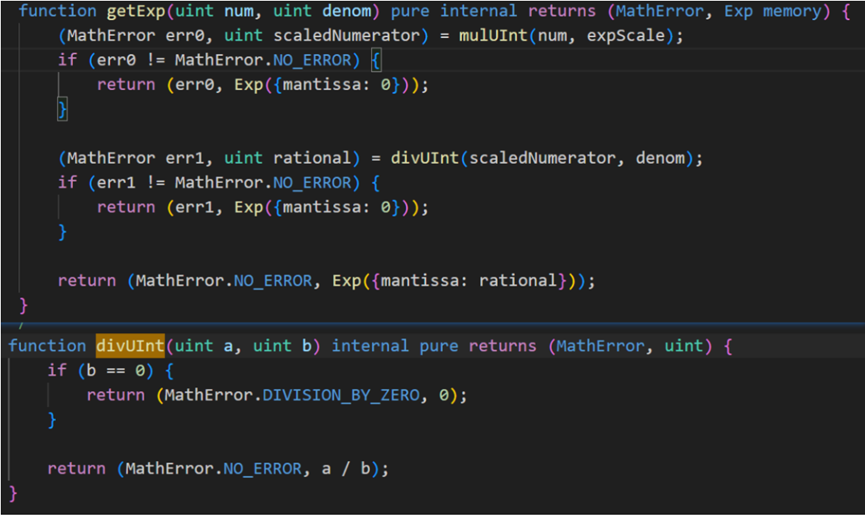Click the mulUInt function call

click(x=493, y=36)
